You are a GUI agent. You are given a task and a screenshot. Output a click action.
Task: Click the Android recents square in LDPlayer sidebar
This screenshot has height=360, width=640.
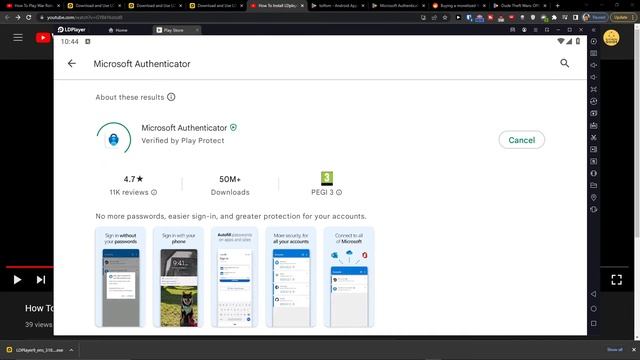point(594,324)
